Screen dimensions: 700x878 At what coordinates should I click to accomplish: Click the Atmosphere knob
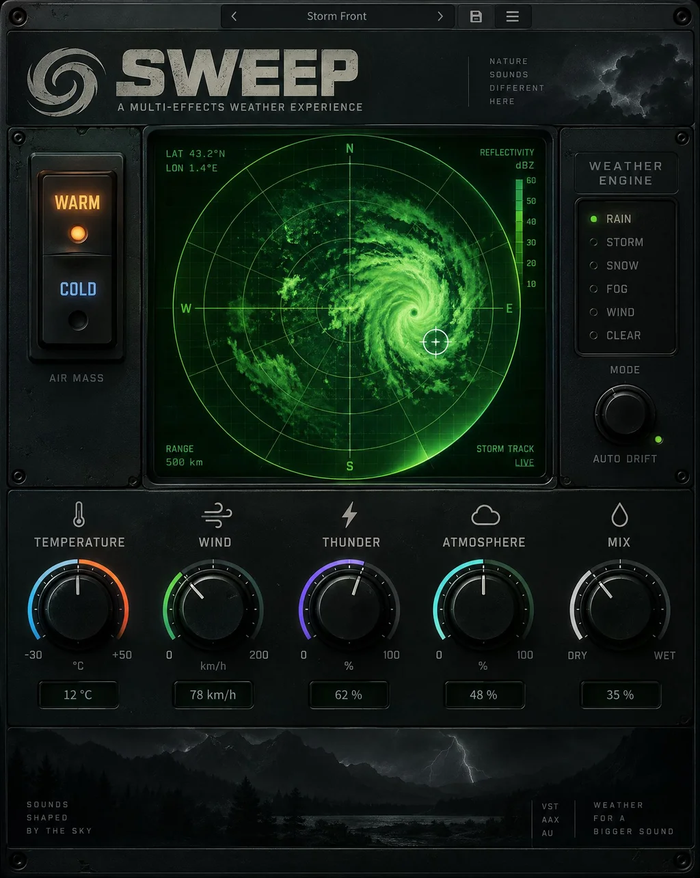pyautogui.click(x=483, y=607)
